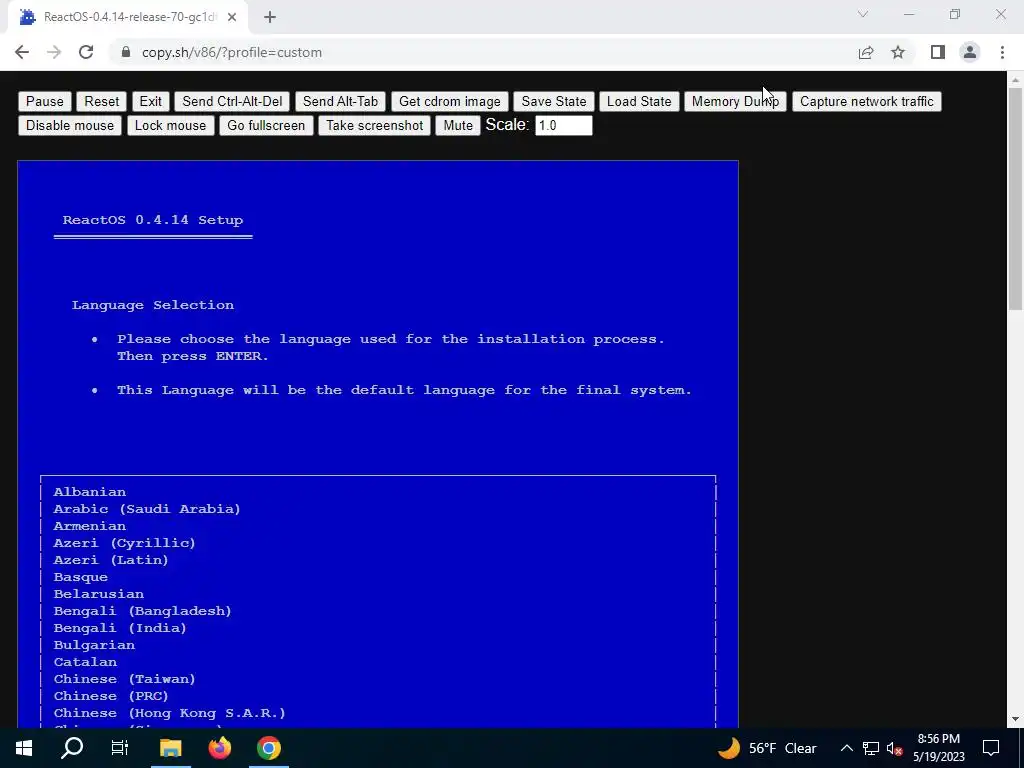Viewport: 1024px width, 768px height.
Task: Click the share page icon
Action: pyautogui.click(x=866, y=52)
